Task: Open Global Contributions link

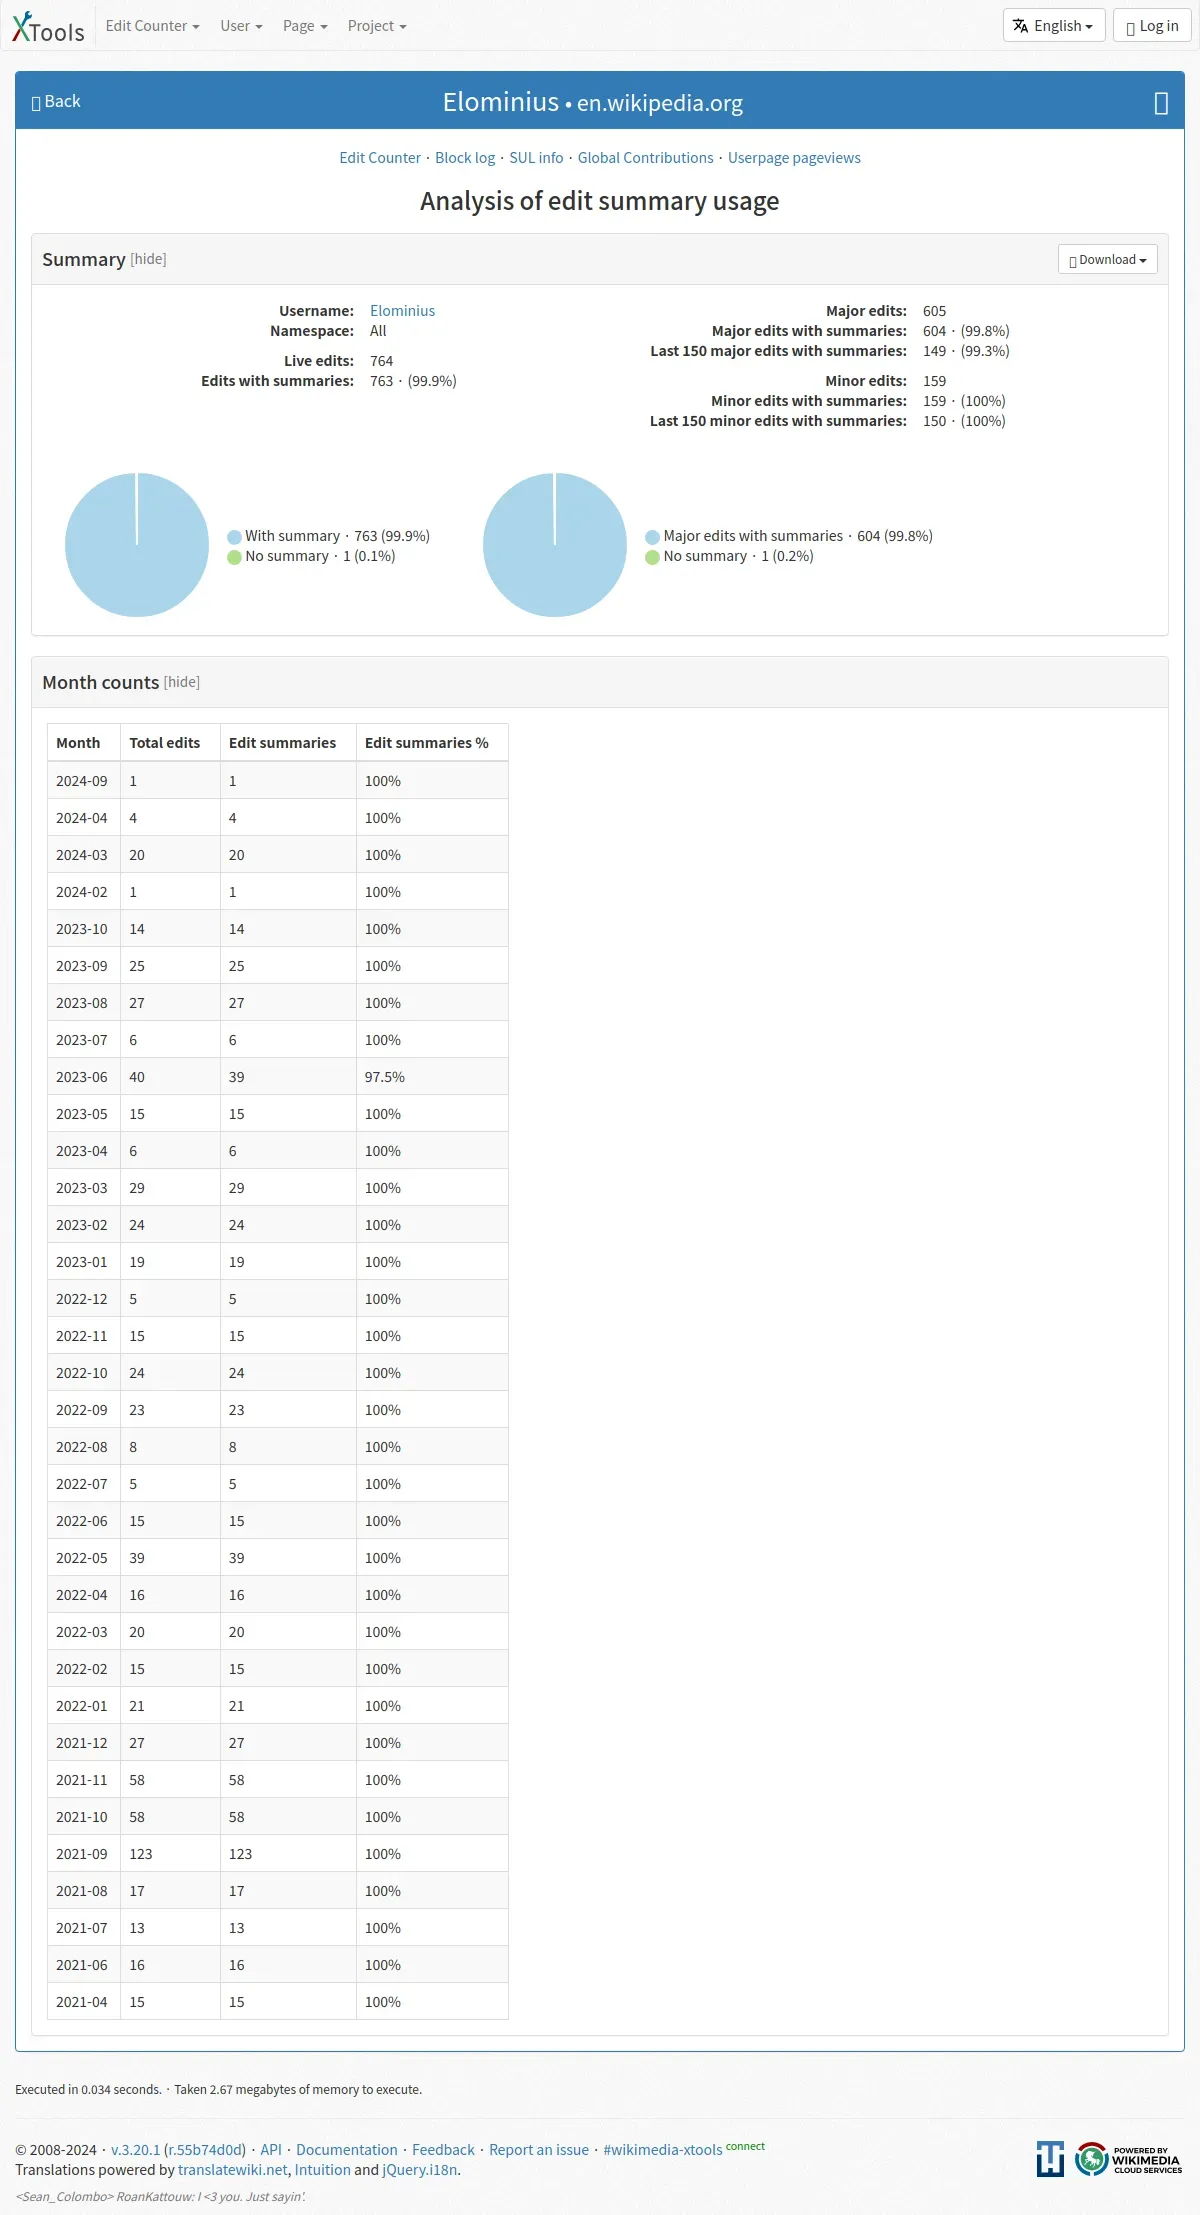Action: coord(645,158)
